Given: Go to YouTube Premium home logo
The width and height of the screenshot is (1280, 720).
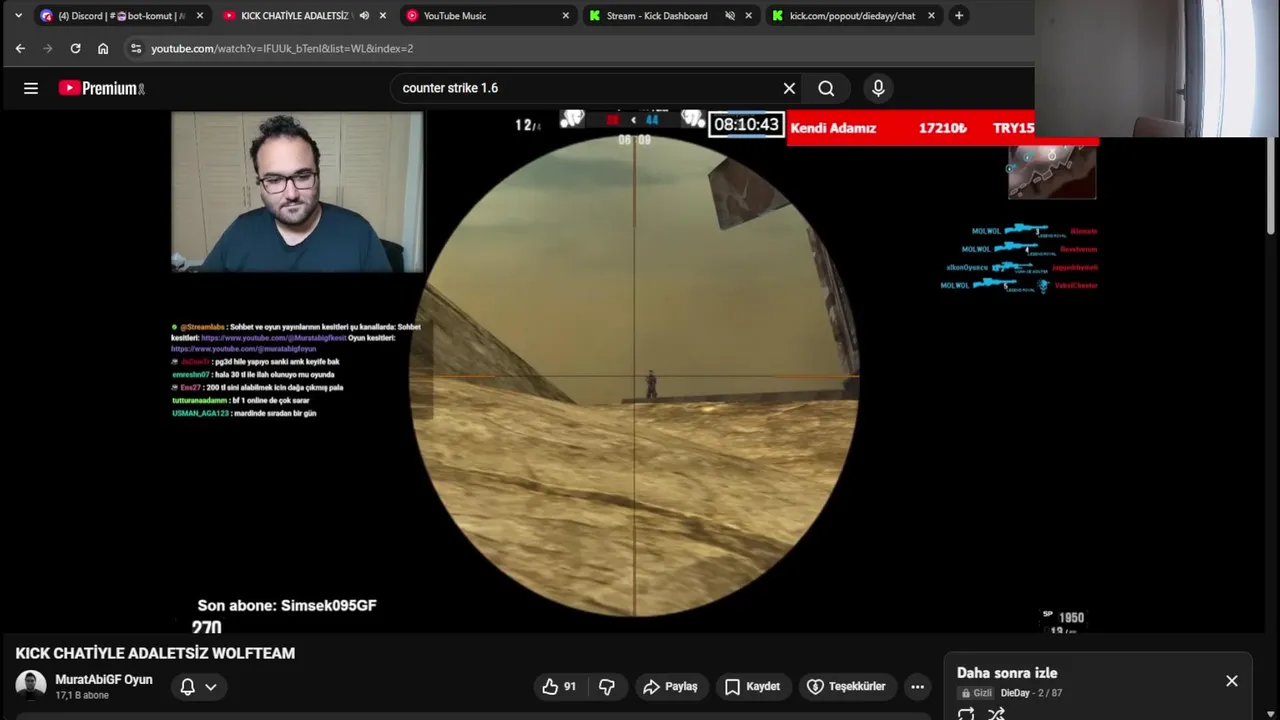Looking at the screenshot, I should [102, 88].
